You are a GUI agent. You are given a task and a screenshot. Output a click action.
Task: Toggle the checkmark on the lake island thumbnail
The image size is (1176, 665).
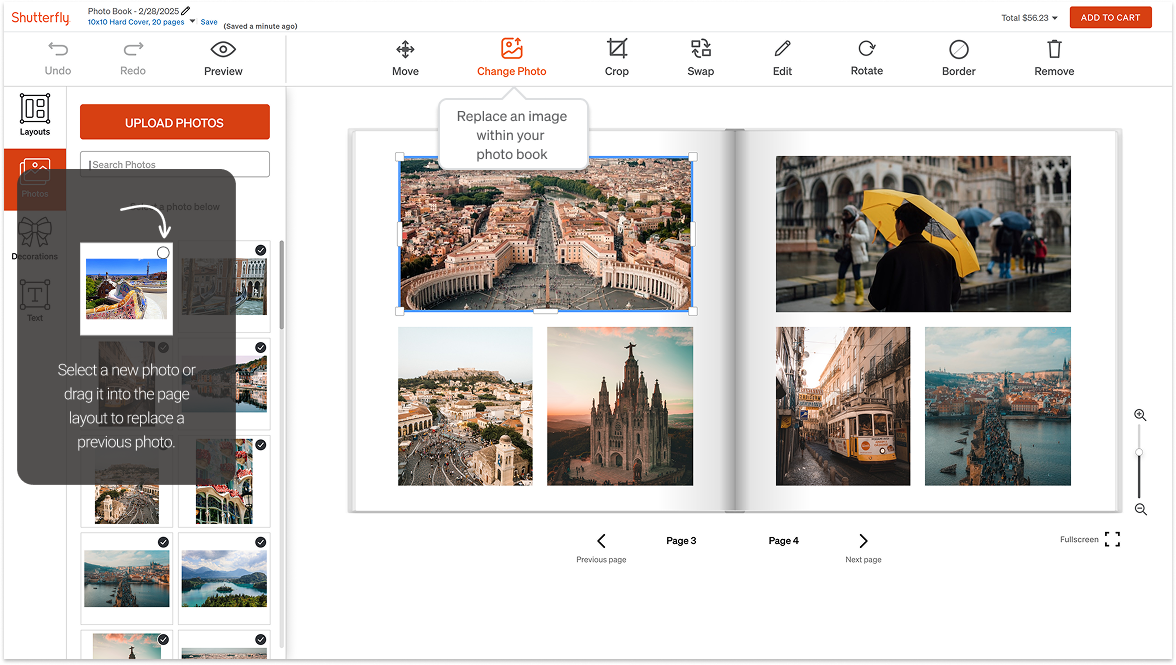pyautogui.click(x=260, y=542)
